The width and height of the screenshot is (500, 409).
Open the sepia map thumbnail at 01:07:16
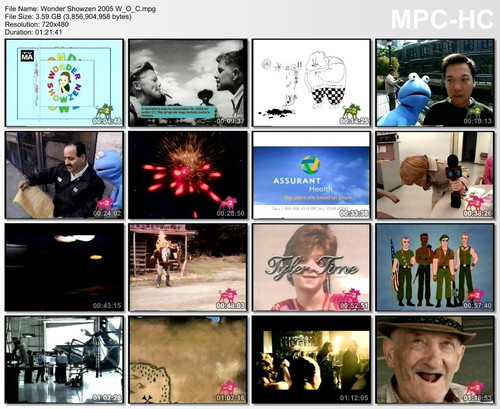pyautogui.click(x=188, y=360)
